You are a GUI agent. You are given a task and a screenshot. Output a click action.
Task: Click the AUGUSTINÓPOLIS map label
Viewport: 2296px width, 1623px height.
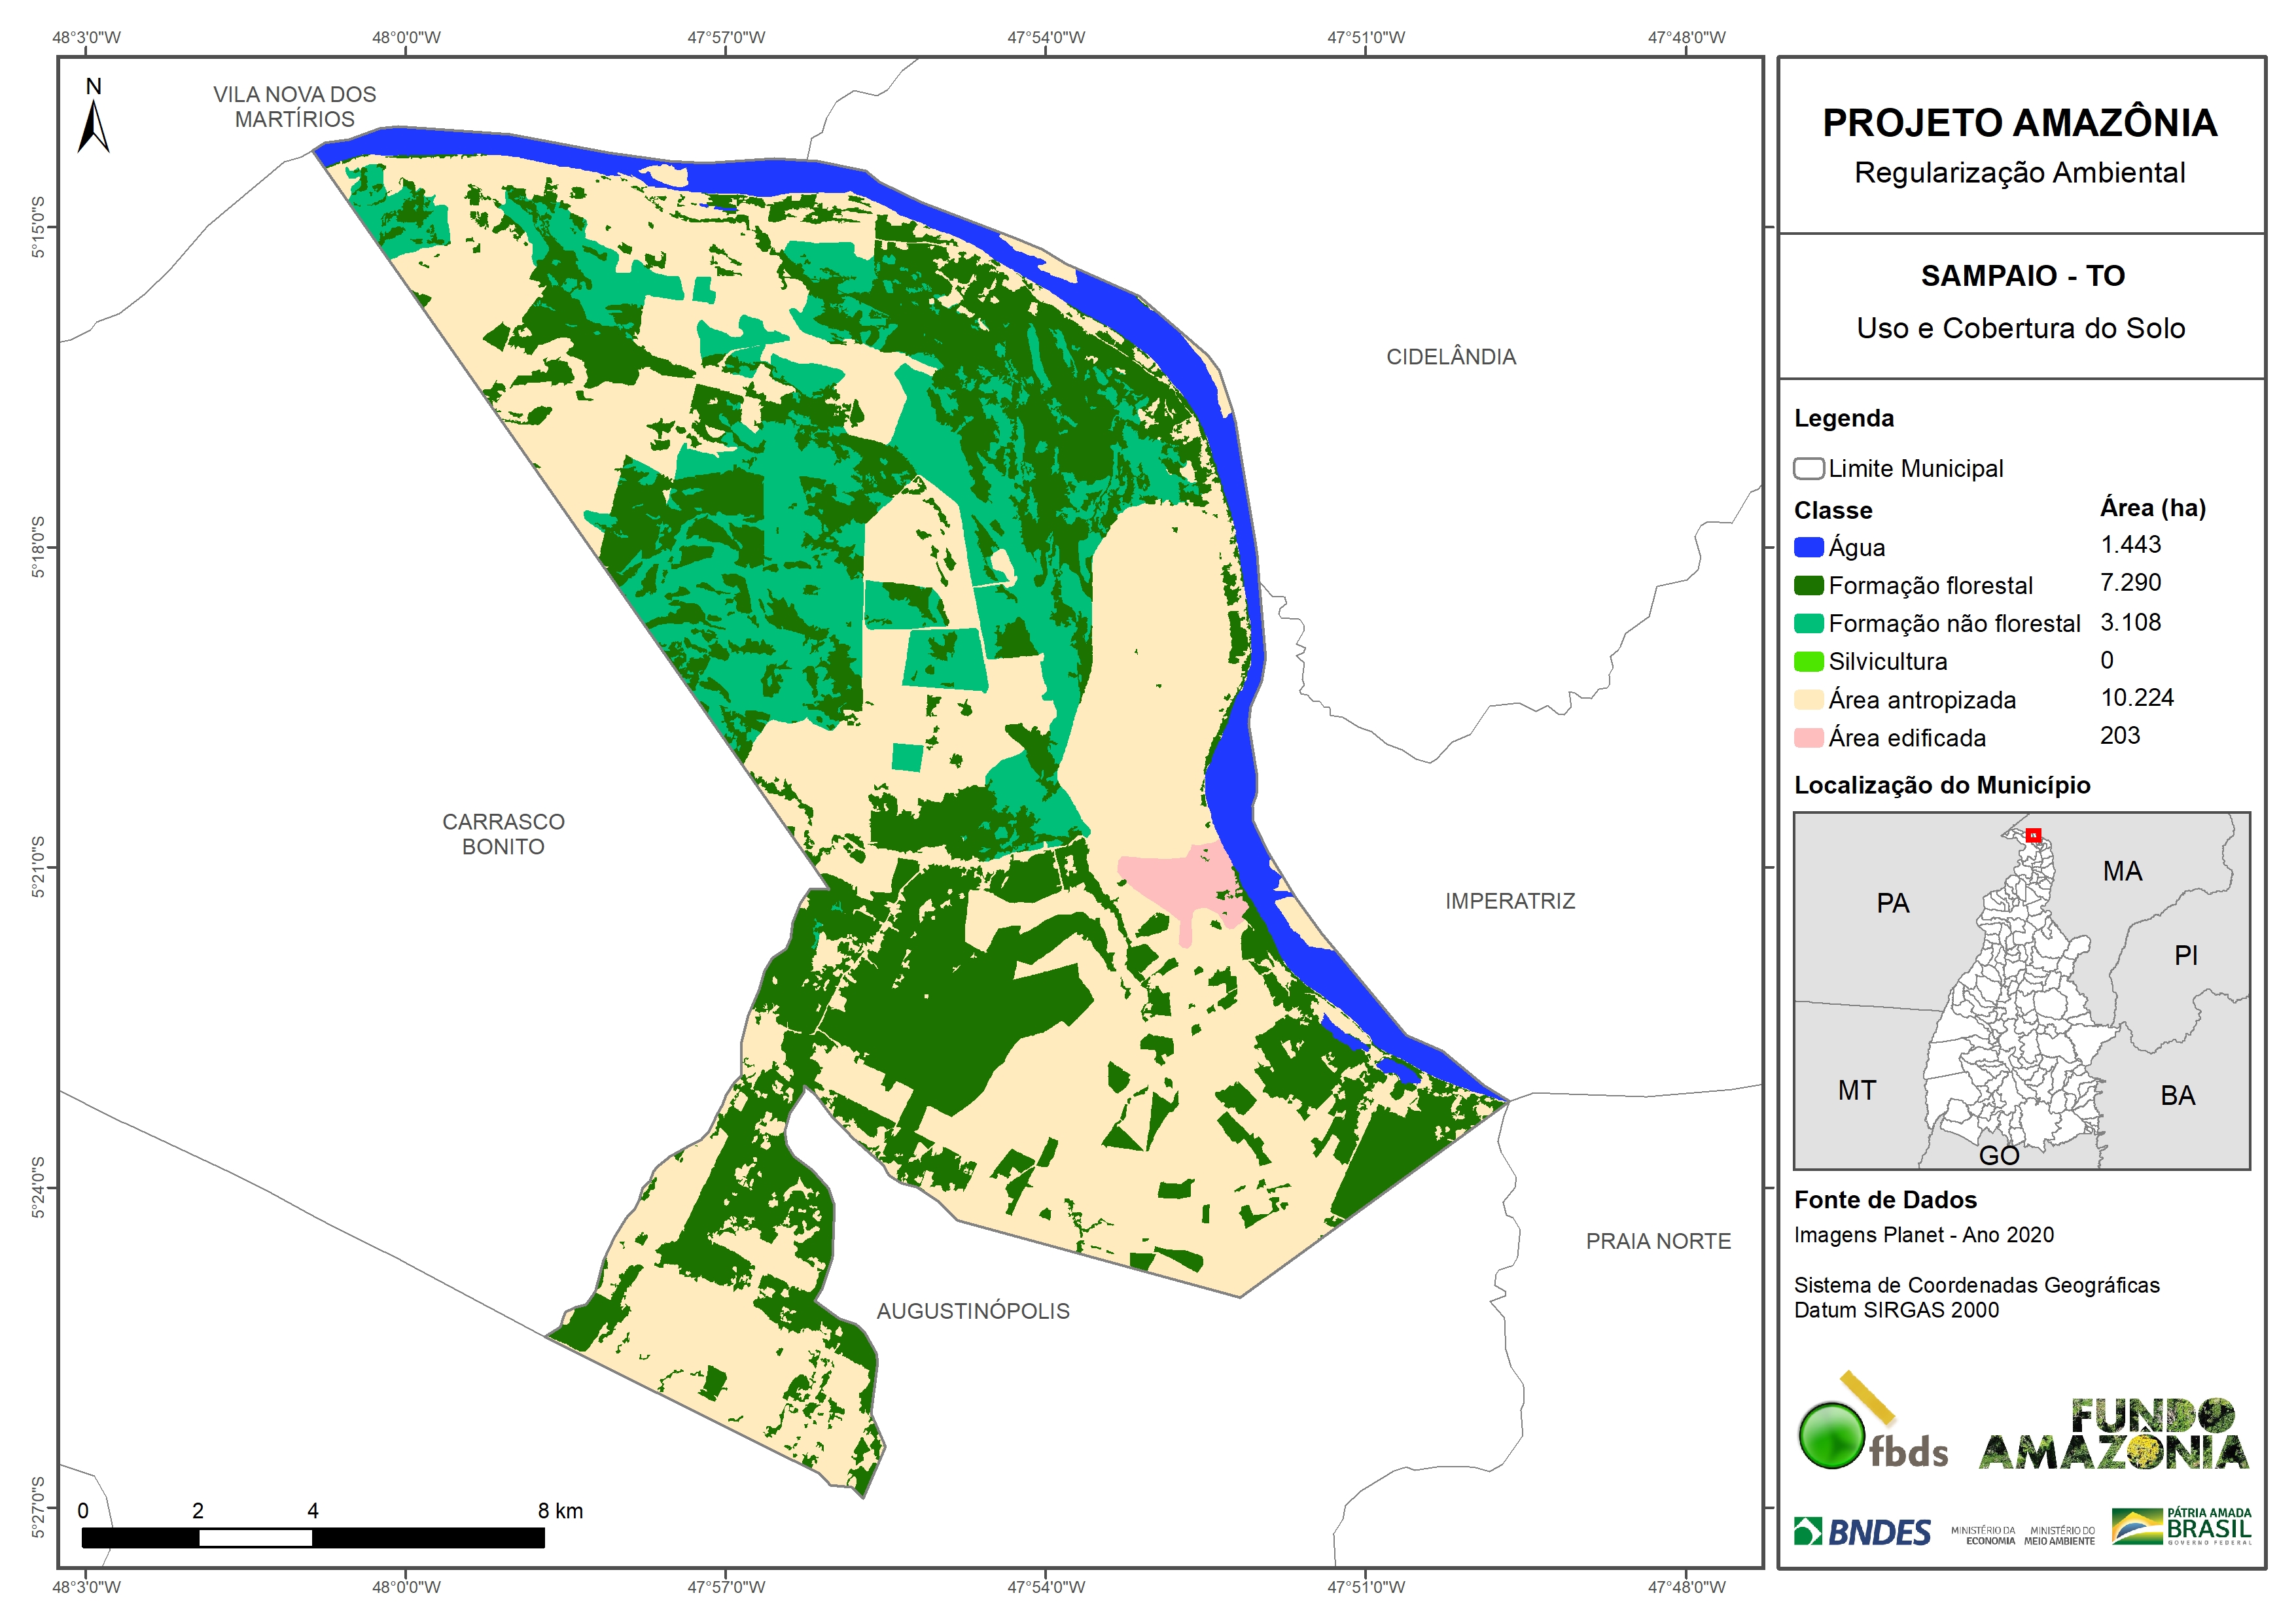972,1310
